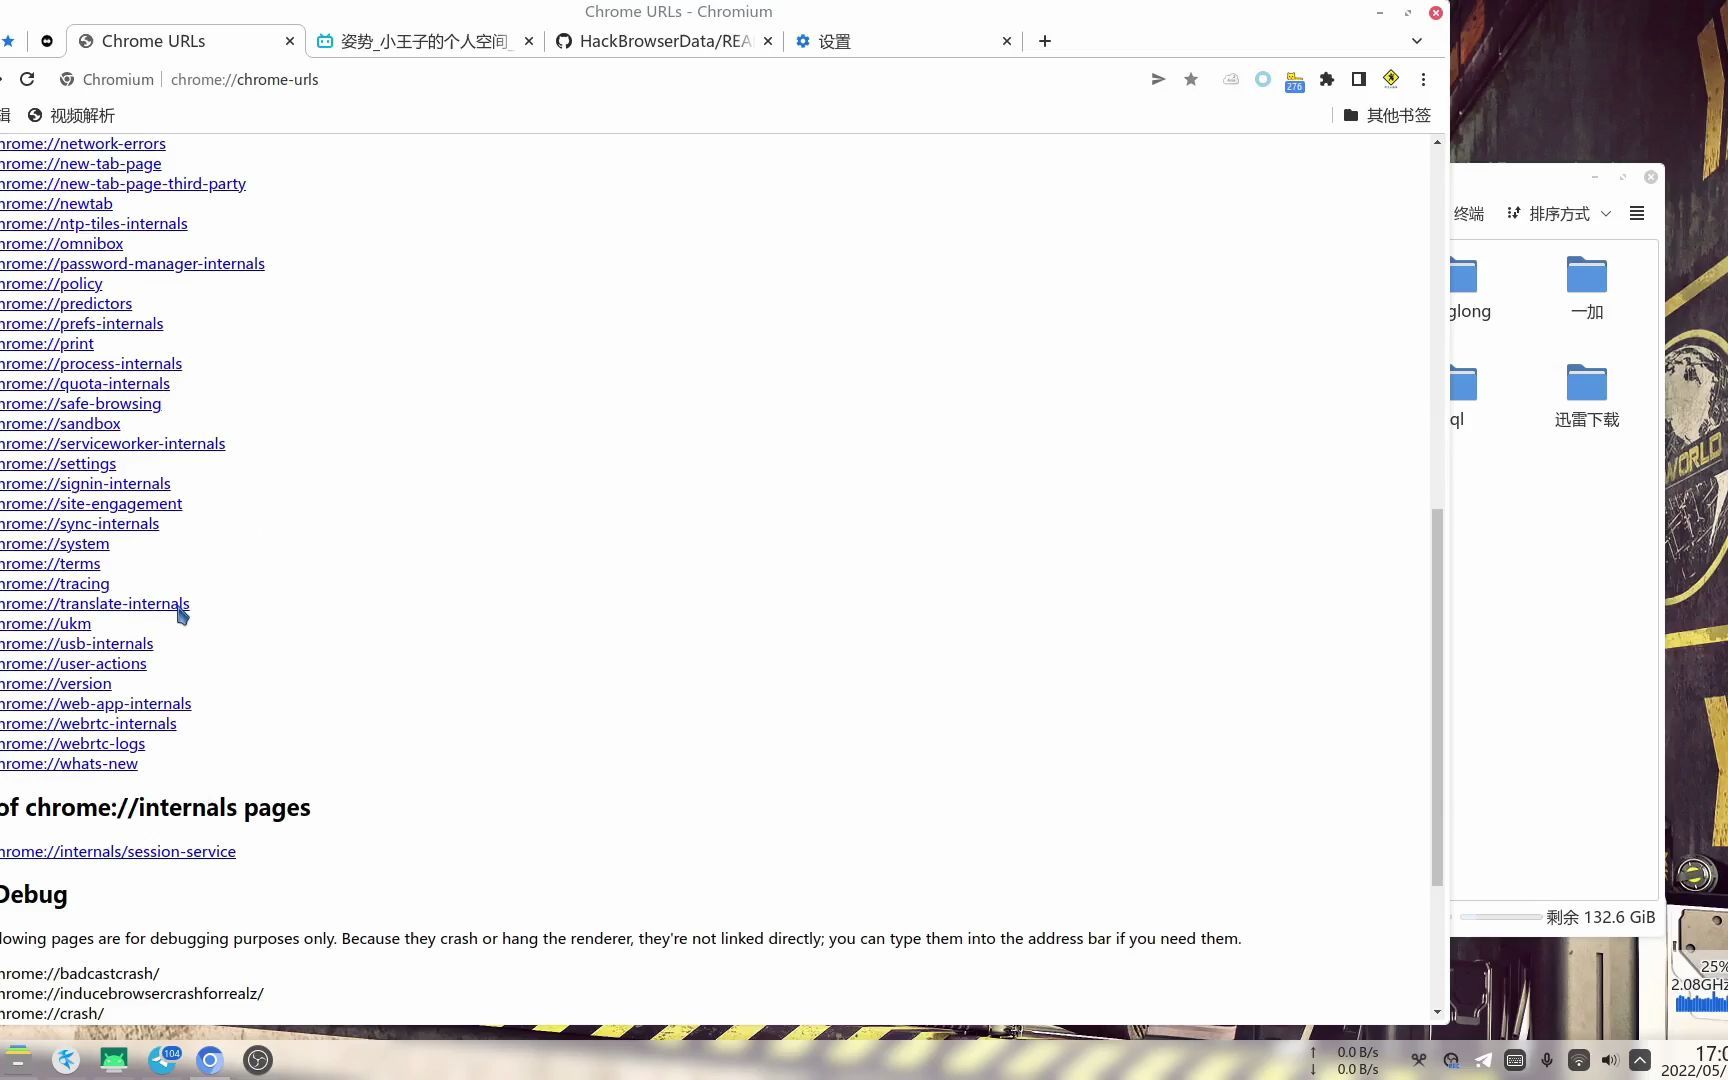This screenshot has width=1728, height=1080.
Task: Open the Chromium three-dot menu
Action: pos(1423,79)
